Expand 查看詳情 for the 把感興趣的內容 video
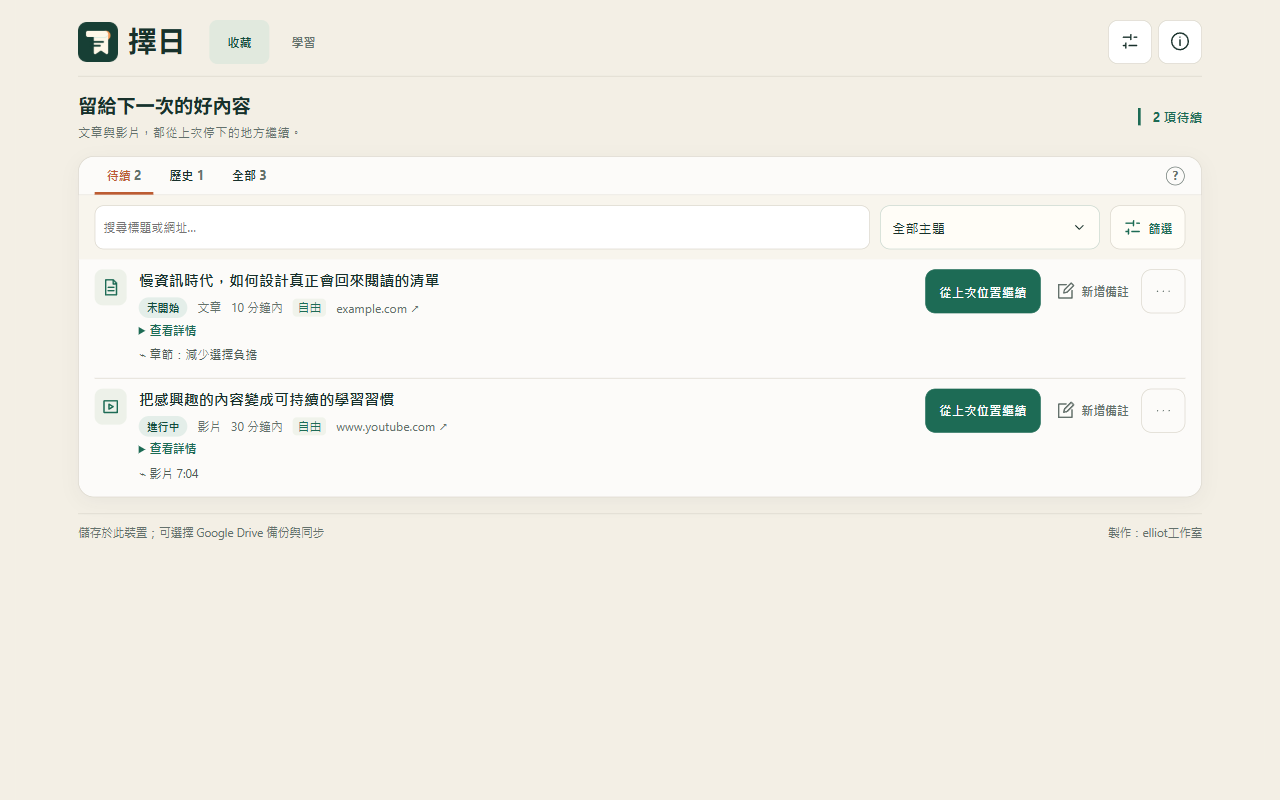This screenshot has height=800, width=1280. click(x=167, y=449)
